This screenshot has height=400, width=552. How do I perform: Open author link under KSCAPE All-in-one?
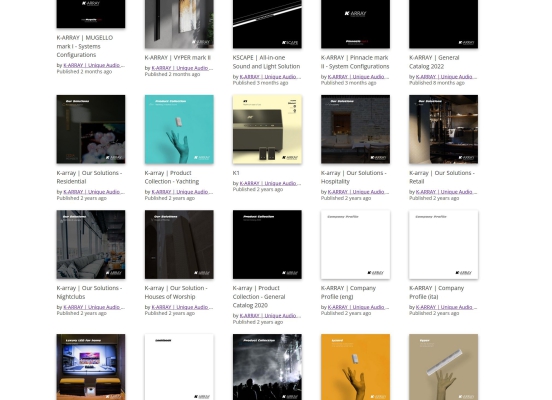click(270, 76)
